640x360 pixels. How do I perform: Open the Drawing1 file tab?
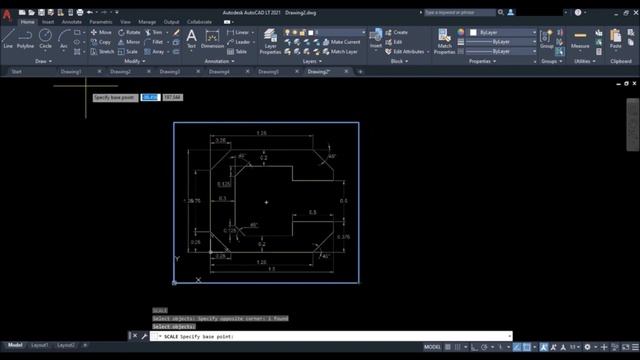(x=71, y=72)
